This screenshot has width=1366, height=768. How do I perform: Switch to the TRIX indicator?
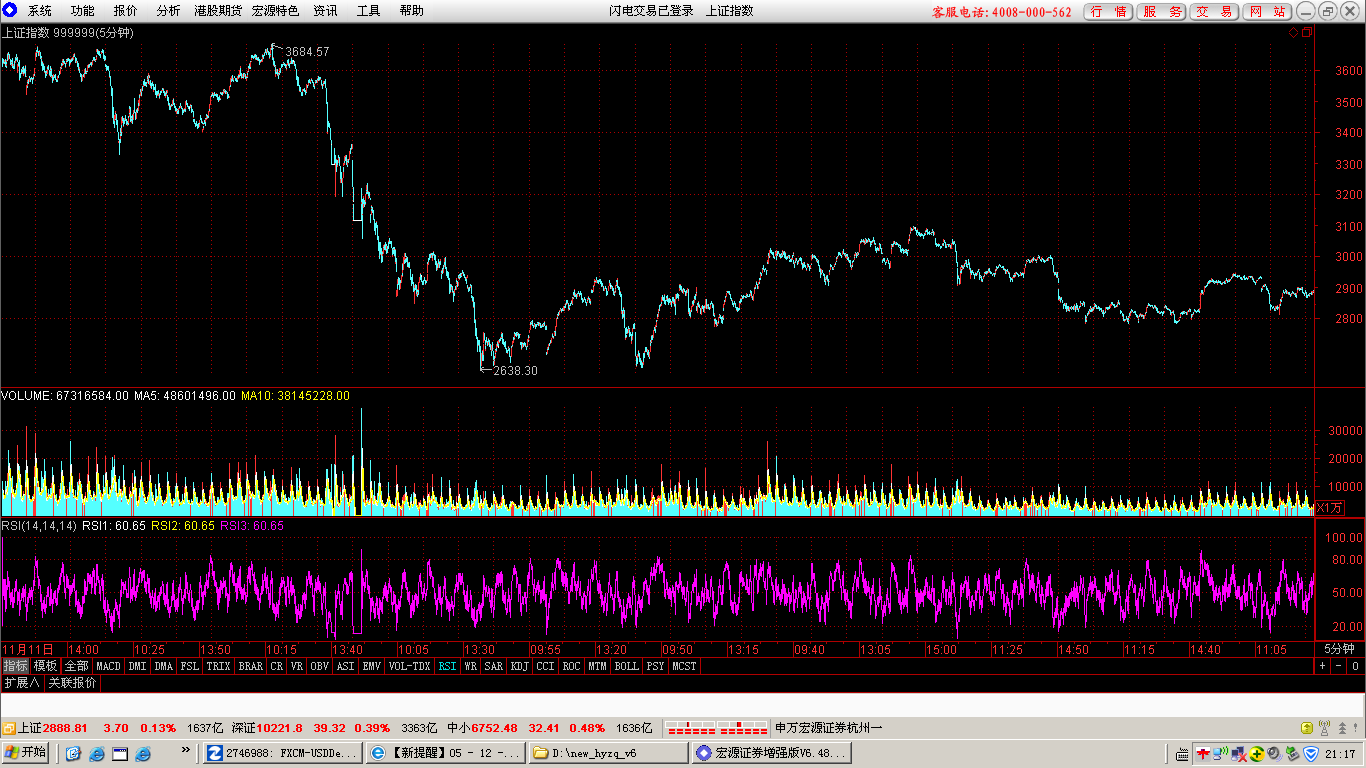click(x=218, y=666)
